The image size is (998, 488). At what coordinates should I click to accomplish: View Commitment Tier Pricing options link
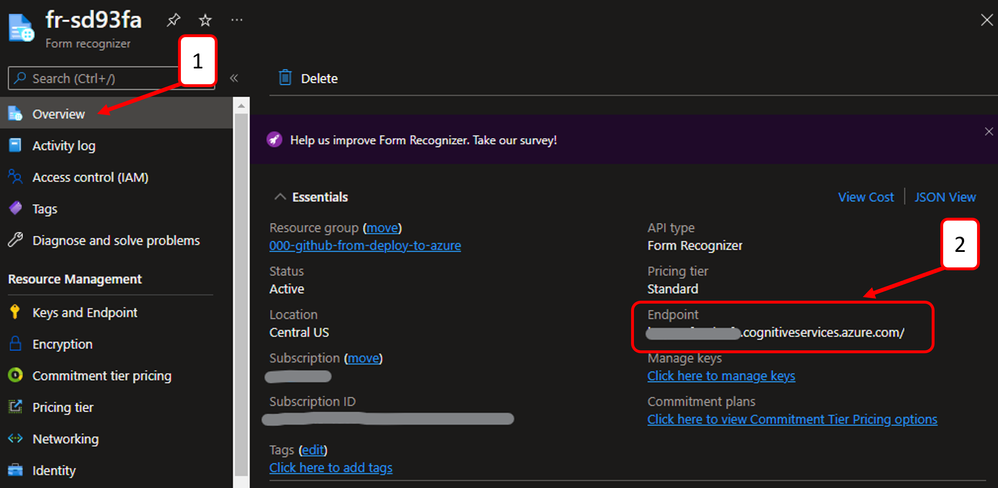pyautogui.click(x=792, y=419)
